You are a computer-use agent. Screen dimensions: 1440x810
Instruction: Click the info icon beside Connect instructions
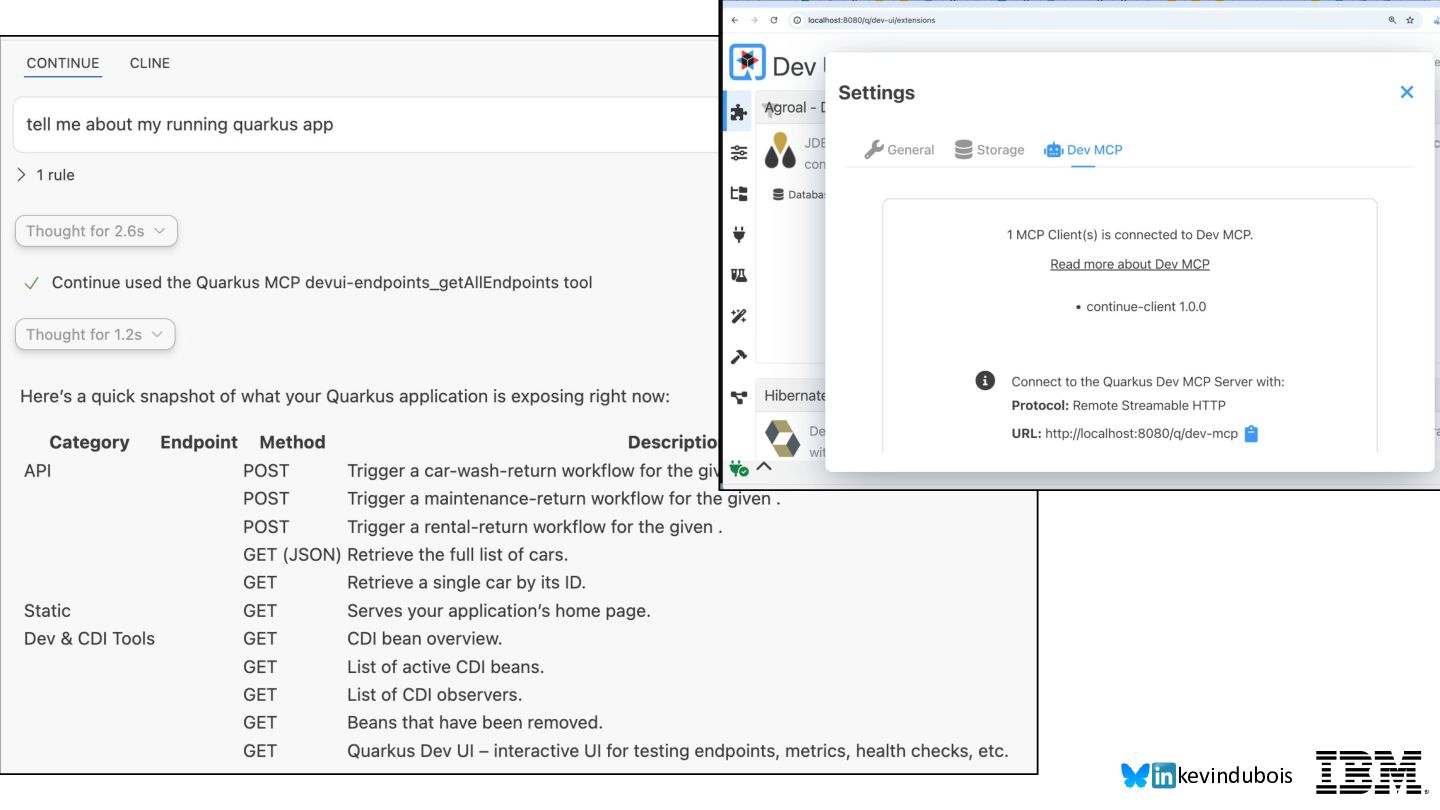985,381
